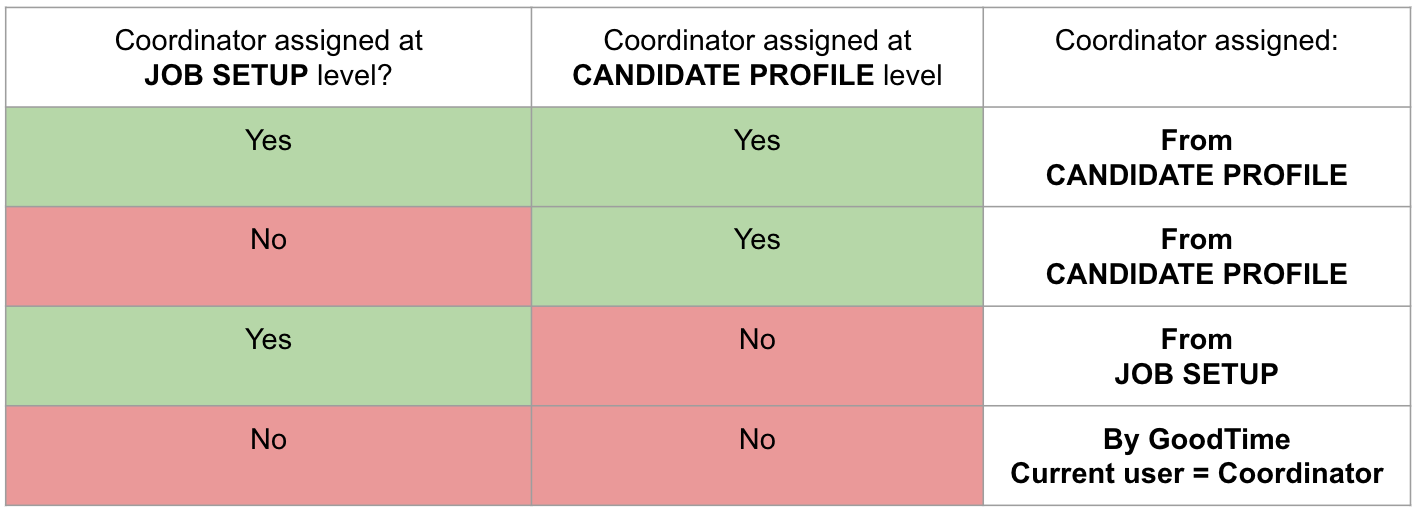Viewport: 1422px width, 518px height.
Task: Click green "Yes" cell in second data row
Action: pyautogui.click(x=757, y=256)
